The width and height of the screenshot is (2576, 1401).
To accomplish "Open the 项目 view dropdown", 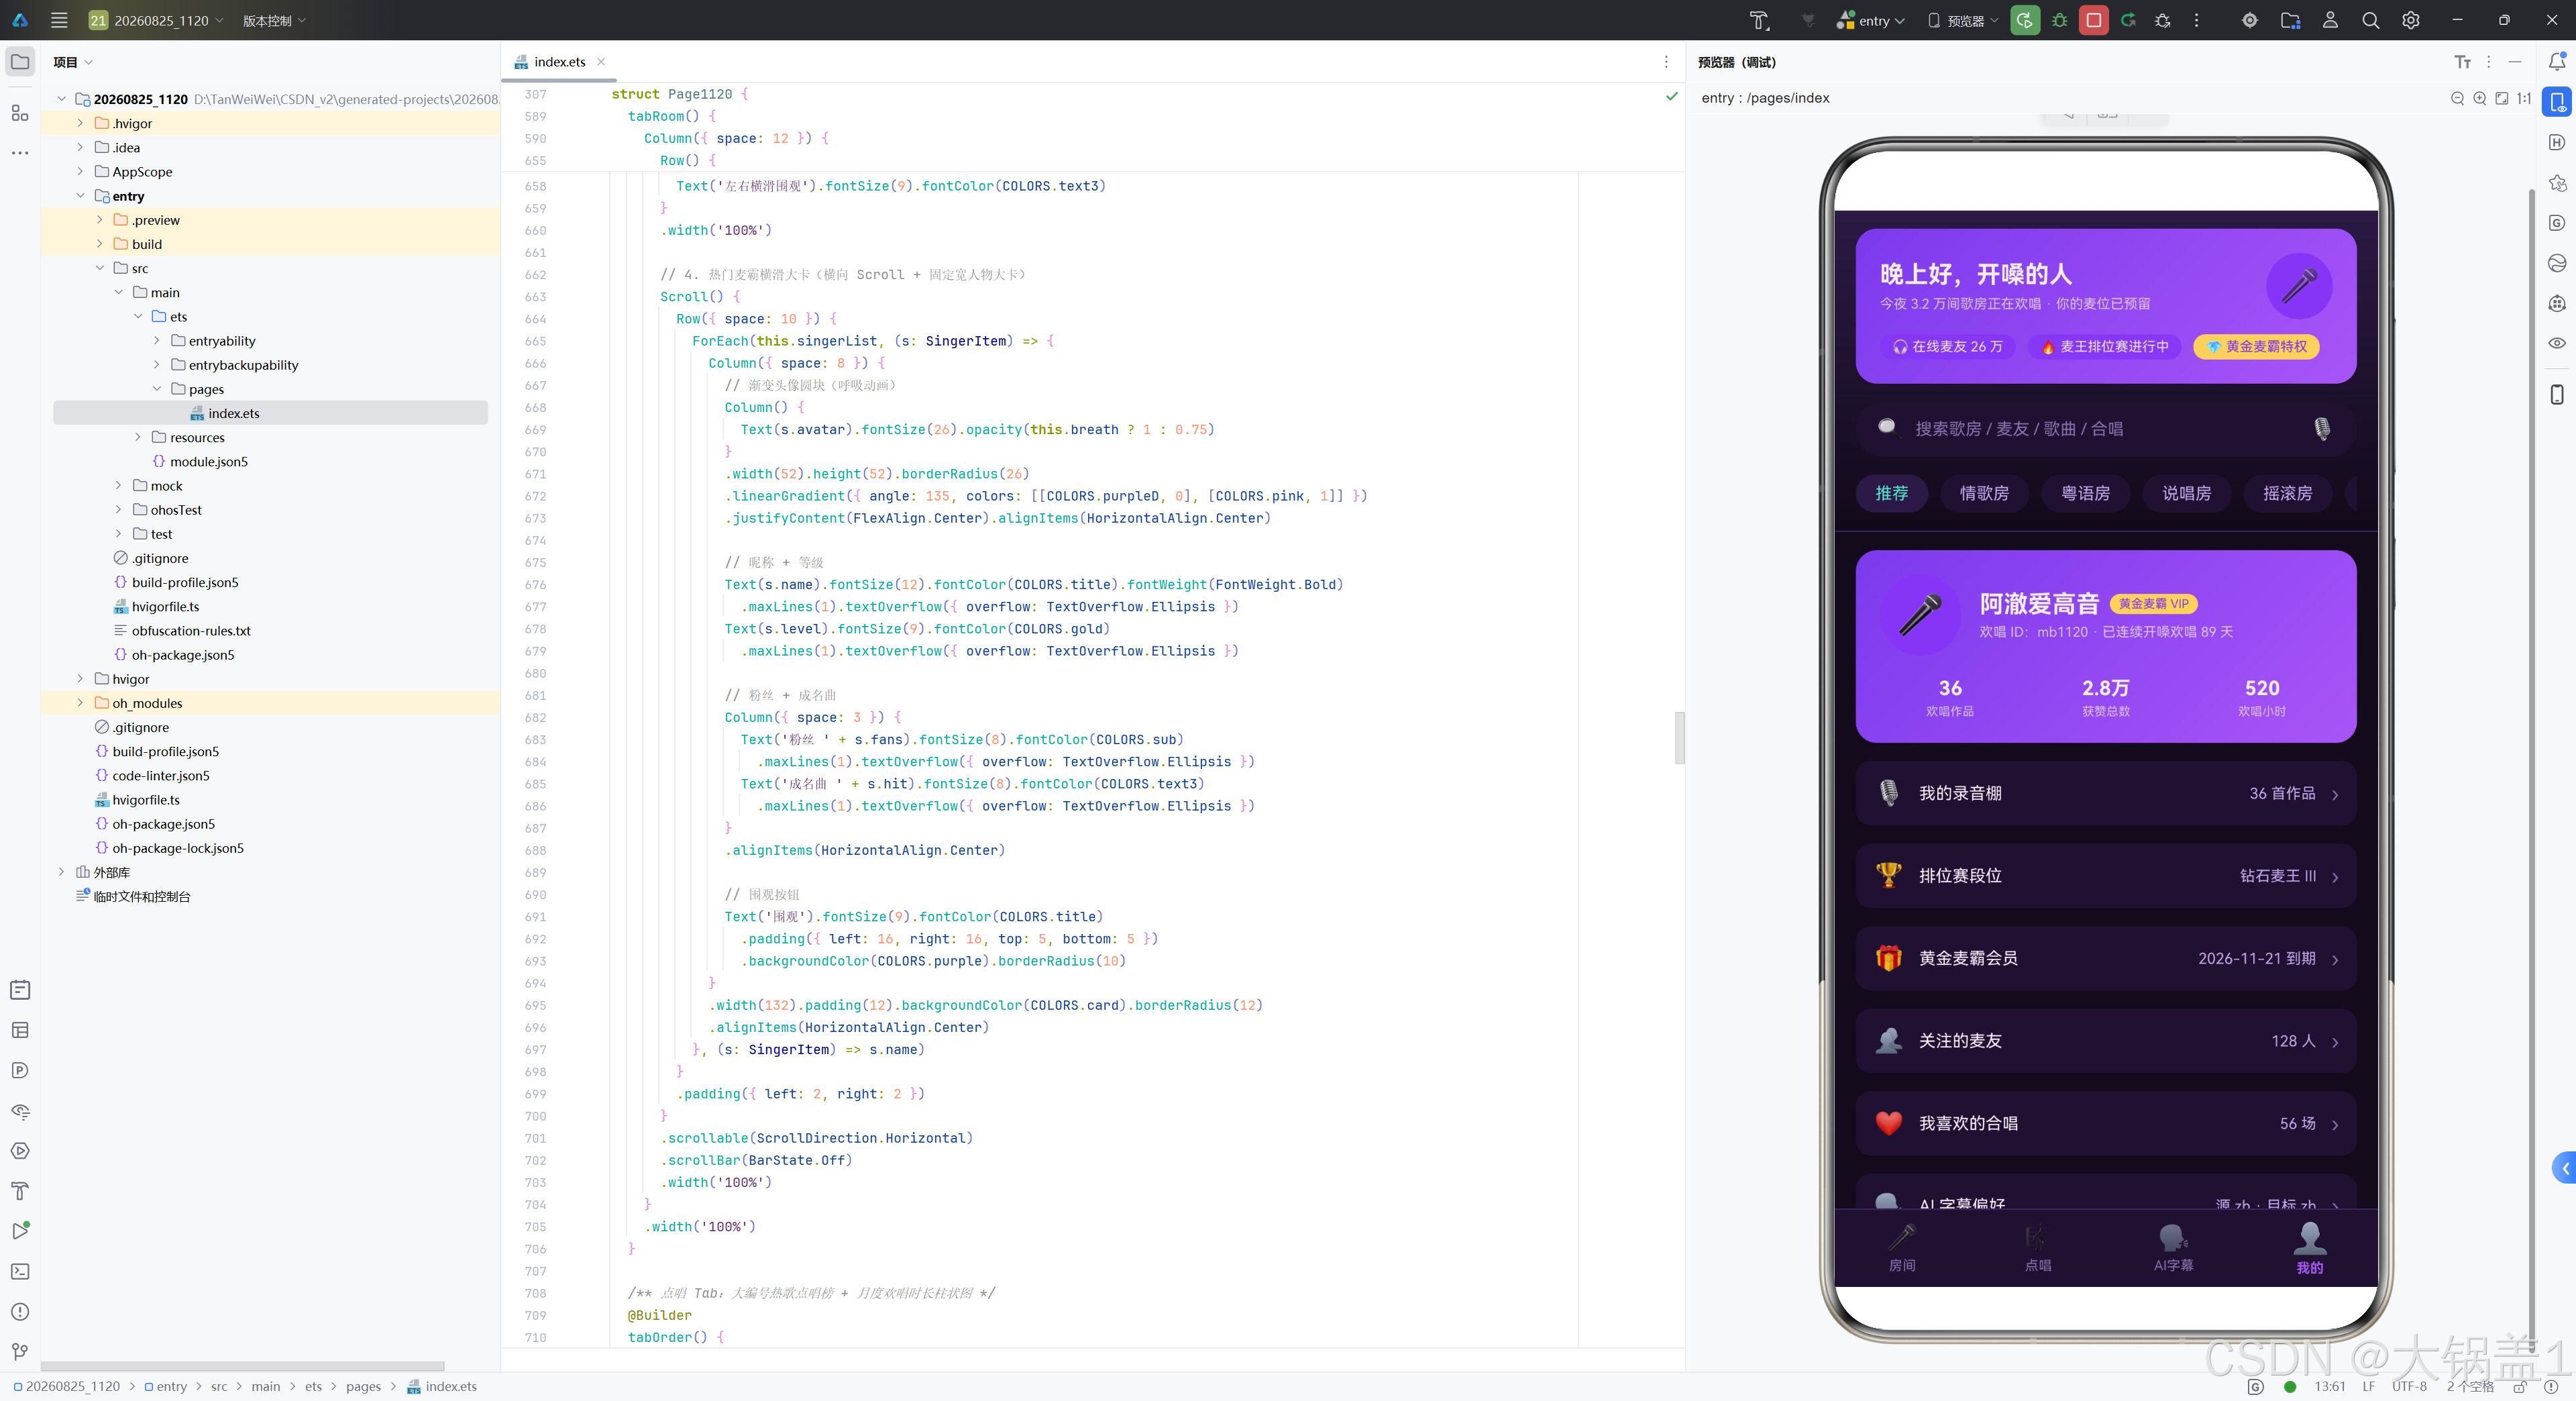I will [73, 62].
